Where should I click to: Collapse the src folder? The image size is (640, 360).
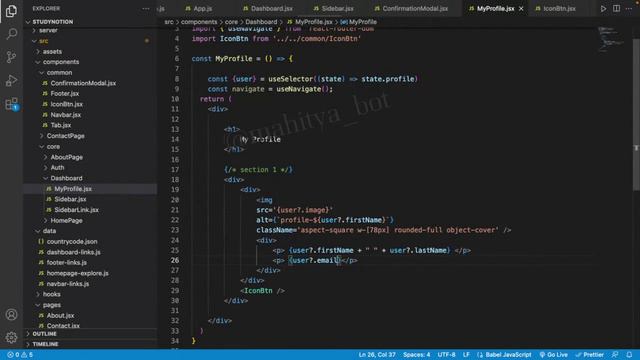[44, 41]
